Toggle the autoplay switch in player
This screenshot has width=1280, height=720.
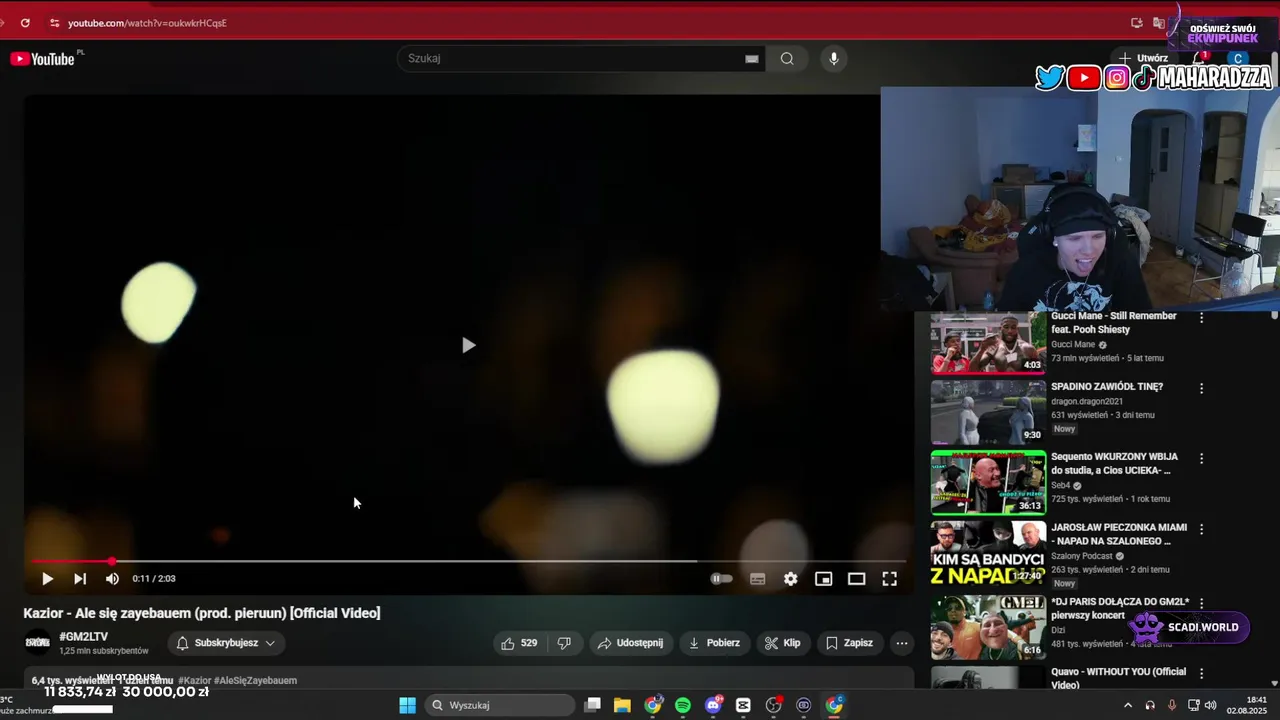721,579
